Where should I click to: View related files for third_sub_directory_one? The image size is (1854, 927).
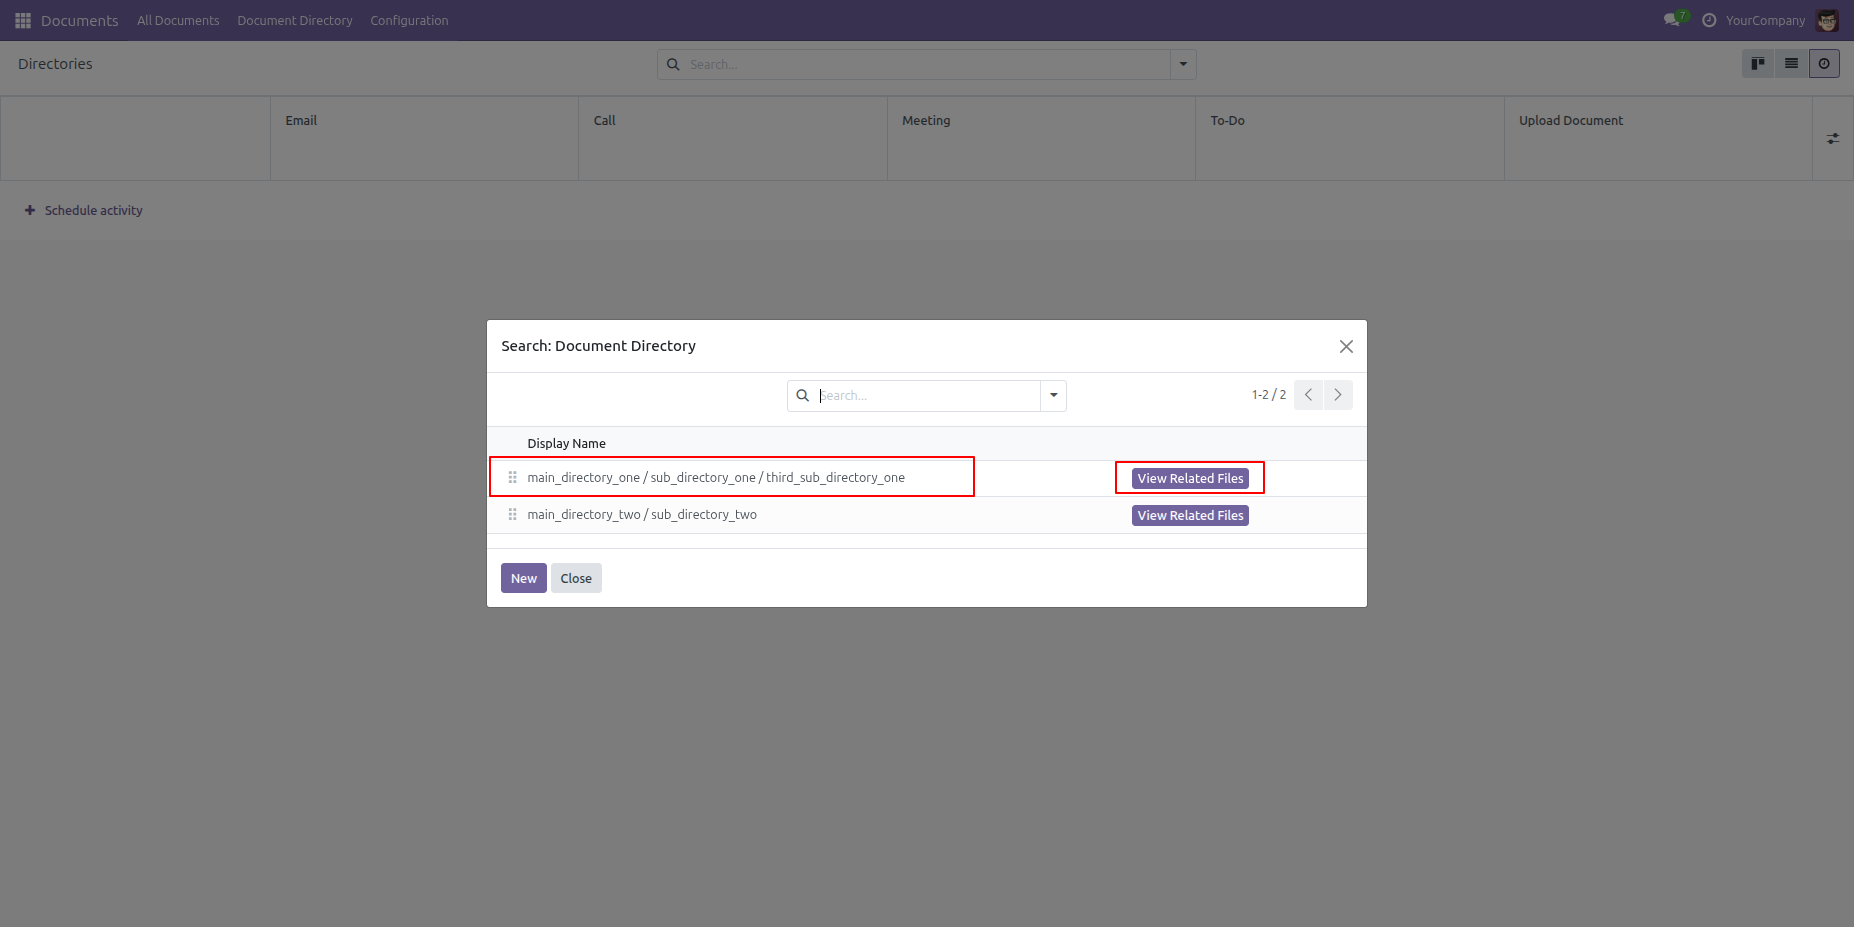(1190, 478)
